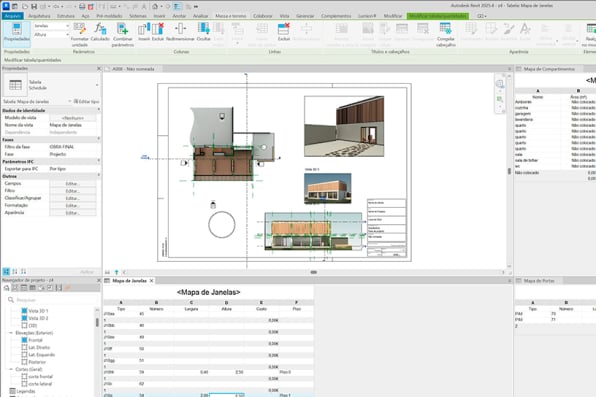Screen dimensions: 596x397
Task: Switch to the Colaborar ribbon tab
Action: click(262, 16)
